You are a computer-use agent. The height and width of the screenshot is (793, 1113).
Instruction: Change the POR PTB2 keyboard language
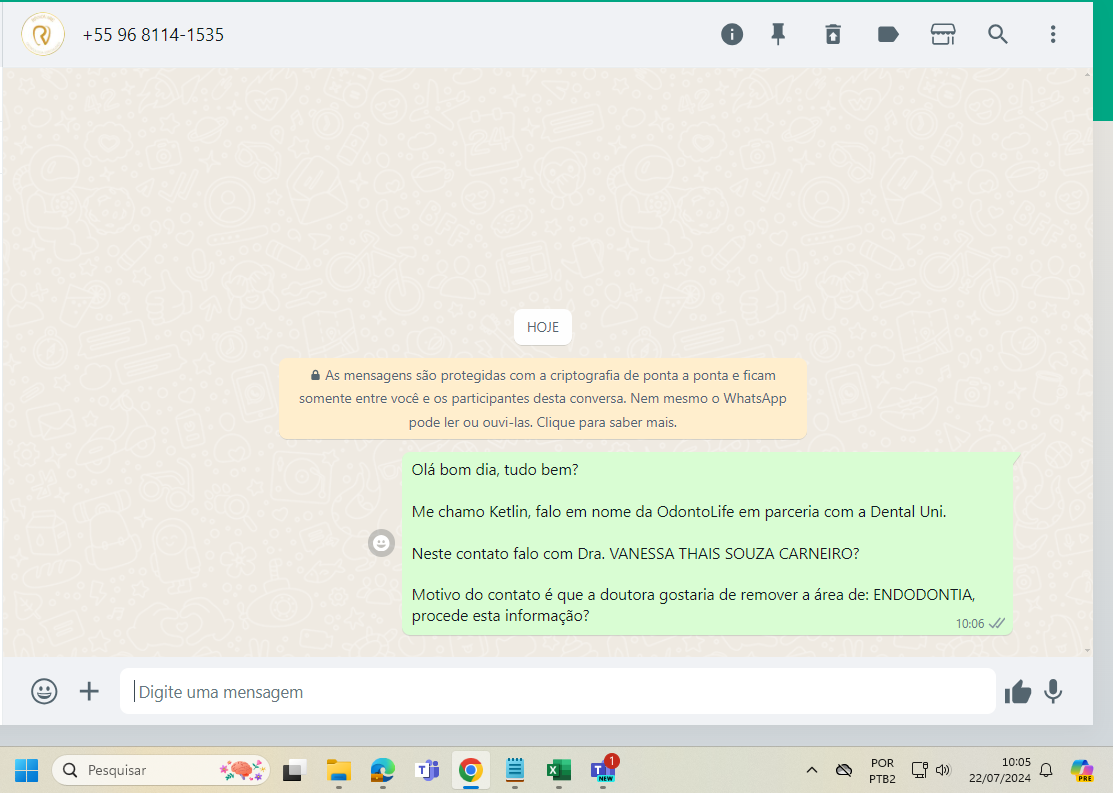(x=882, y=771)
